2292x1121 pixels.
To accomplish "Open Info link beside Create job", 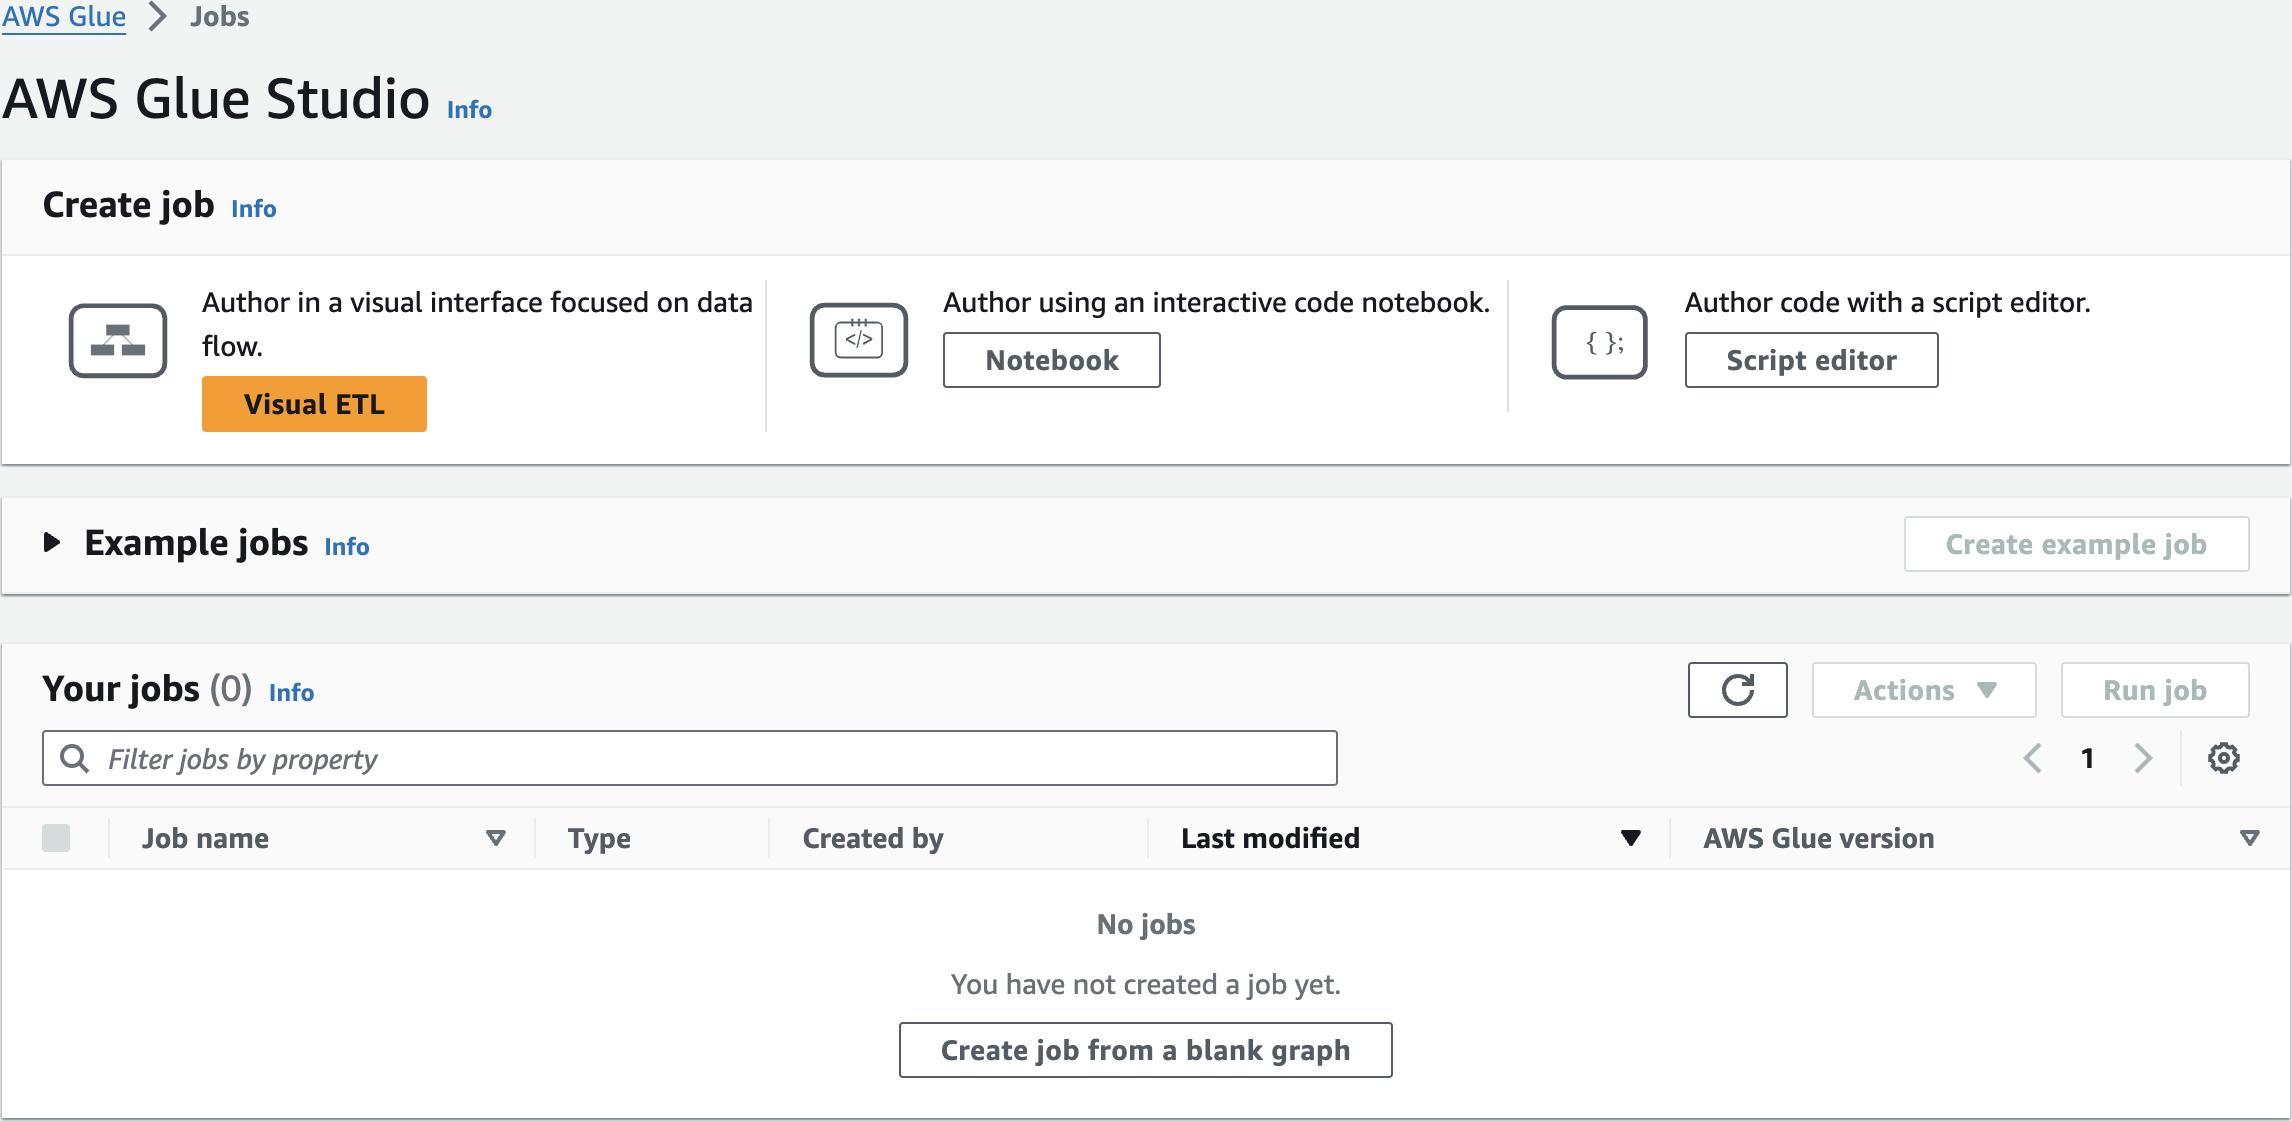I will pos(253,208).
